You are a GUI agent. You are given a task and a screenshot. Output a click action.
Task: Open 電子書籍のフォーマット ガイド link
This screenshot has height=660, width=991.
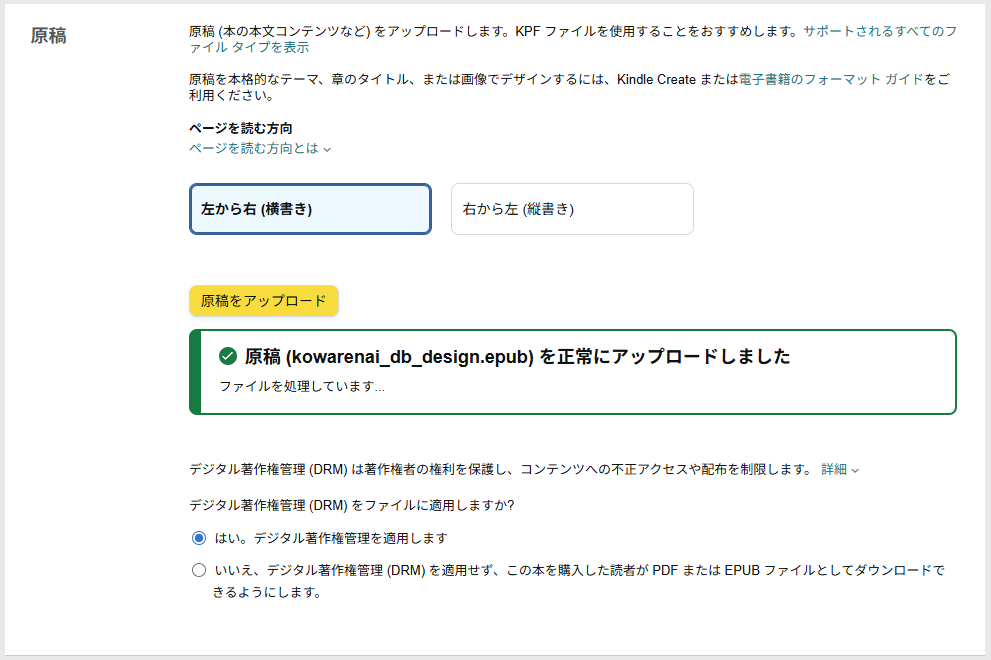click(x=831, y=79)
